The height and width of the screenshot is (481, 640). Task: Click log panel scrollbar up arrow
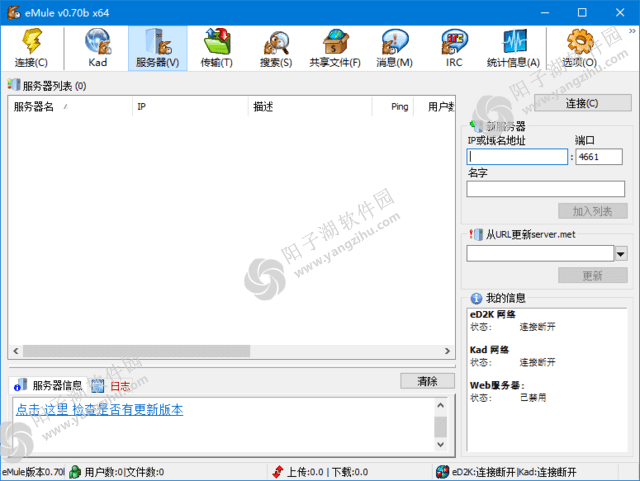(x=440, y=405)
